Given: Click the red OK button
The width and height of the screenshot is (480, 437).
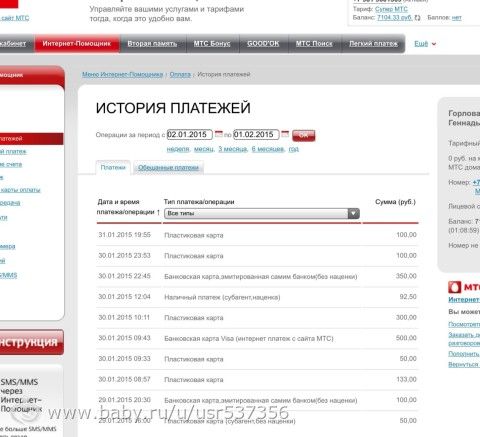Looking at the screenshot, I should pyautogui.click(x=304, y=135).
